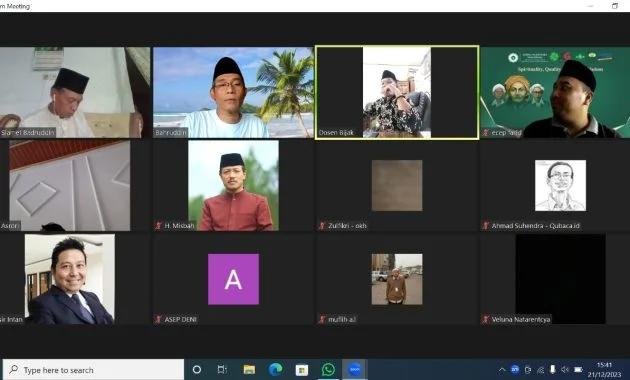This screenshot has height=380, width=630.
Task: Click the Type here to search box
Action: [93, 370]
